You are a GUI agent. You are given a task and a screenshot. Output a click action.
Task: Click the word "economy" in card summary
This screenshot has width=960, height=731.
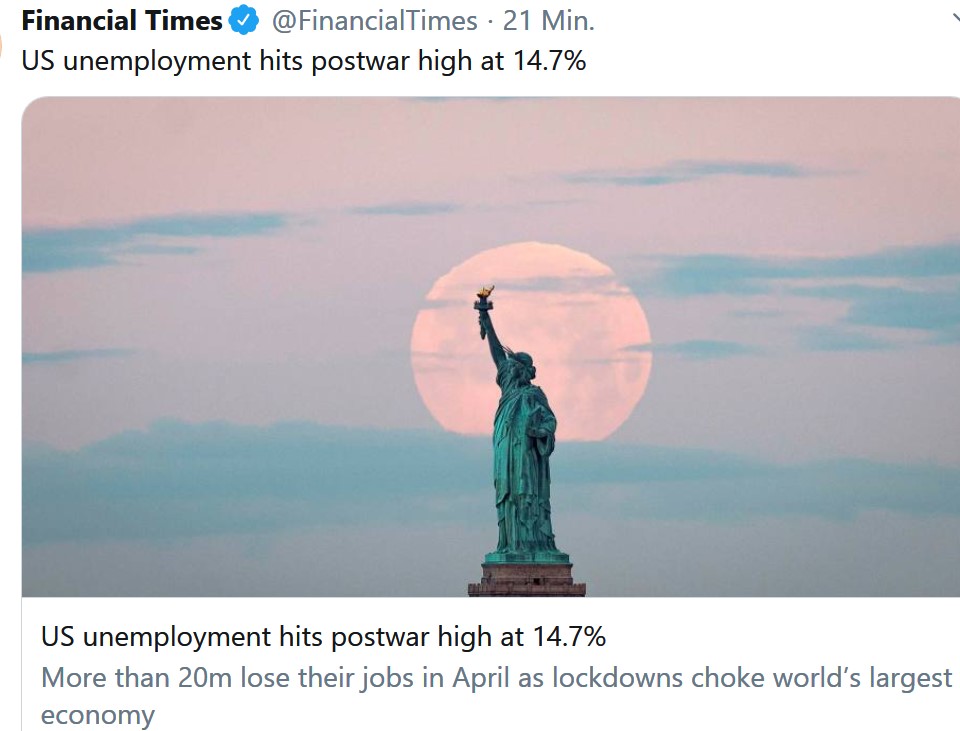pos(98,715)
